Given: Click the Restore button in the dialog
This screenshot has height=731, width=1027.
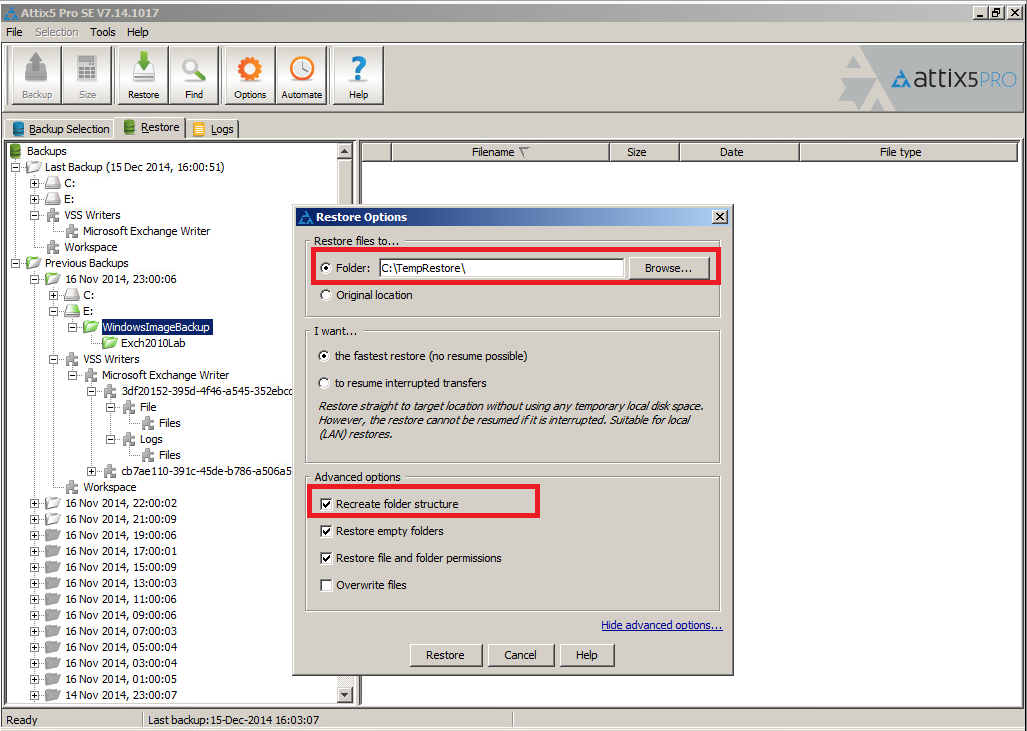Looking at the screenshot, I should [x=445, y=655].
